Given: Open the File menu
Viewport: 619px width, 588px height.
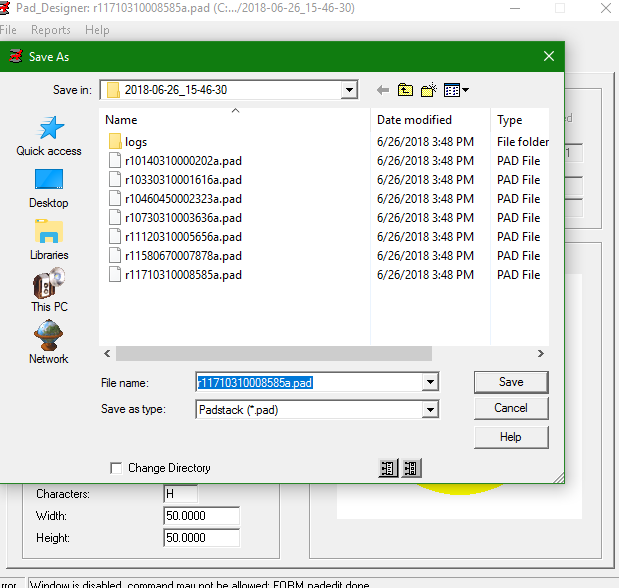Looking at the screenshot, I should (8, 30).
